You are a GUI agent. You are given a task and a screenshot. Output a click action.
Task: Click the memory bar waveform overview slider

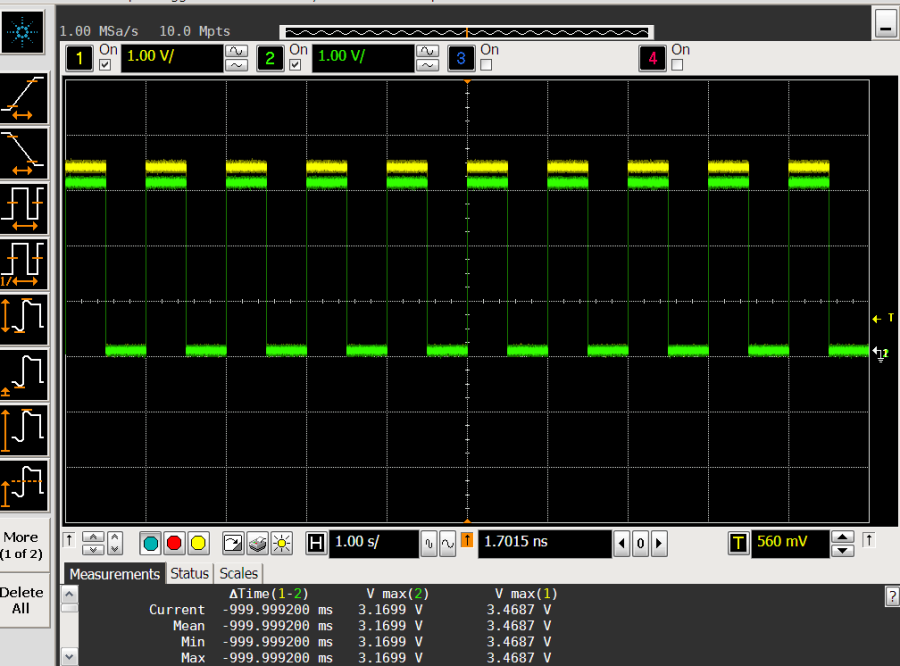tap(466, 32)
